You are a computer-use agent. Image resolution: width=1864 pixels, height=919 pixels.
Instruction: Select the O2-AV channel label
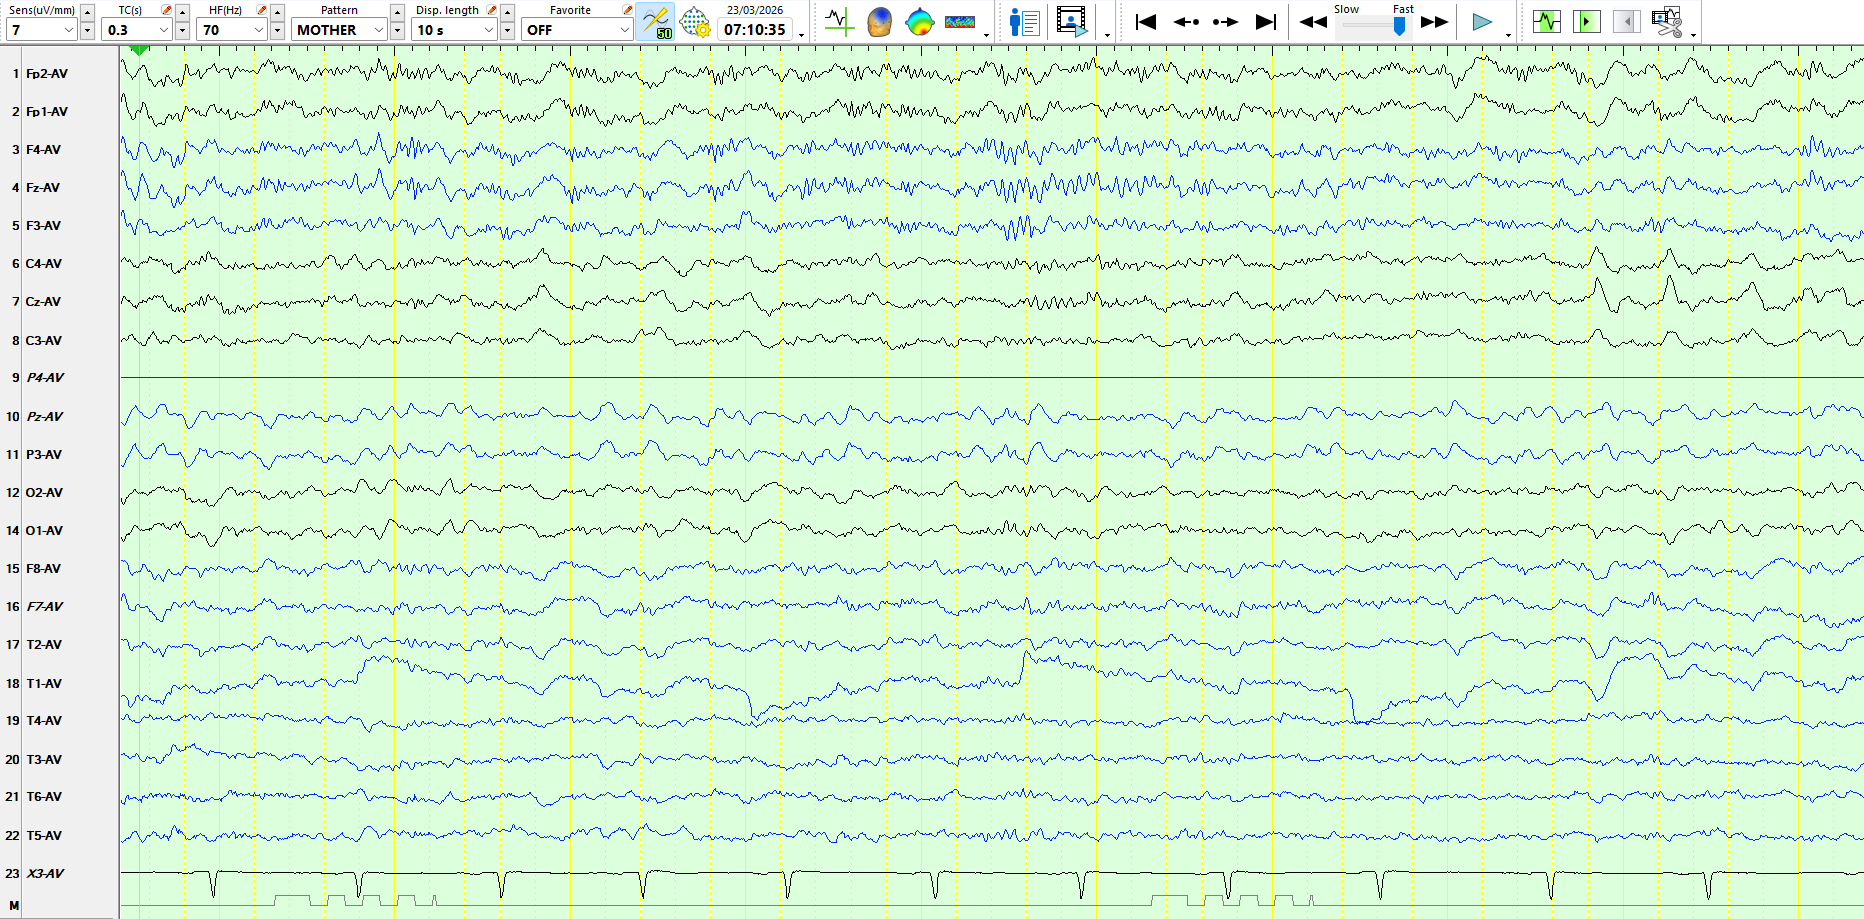point(44,493)
